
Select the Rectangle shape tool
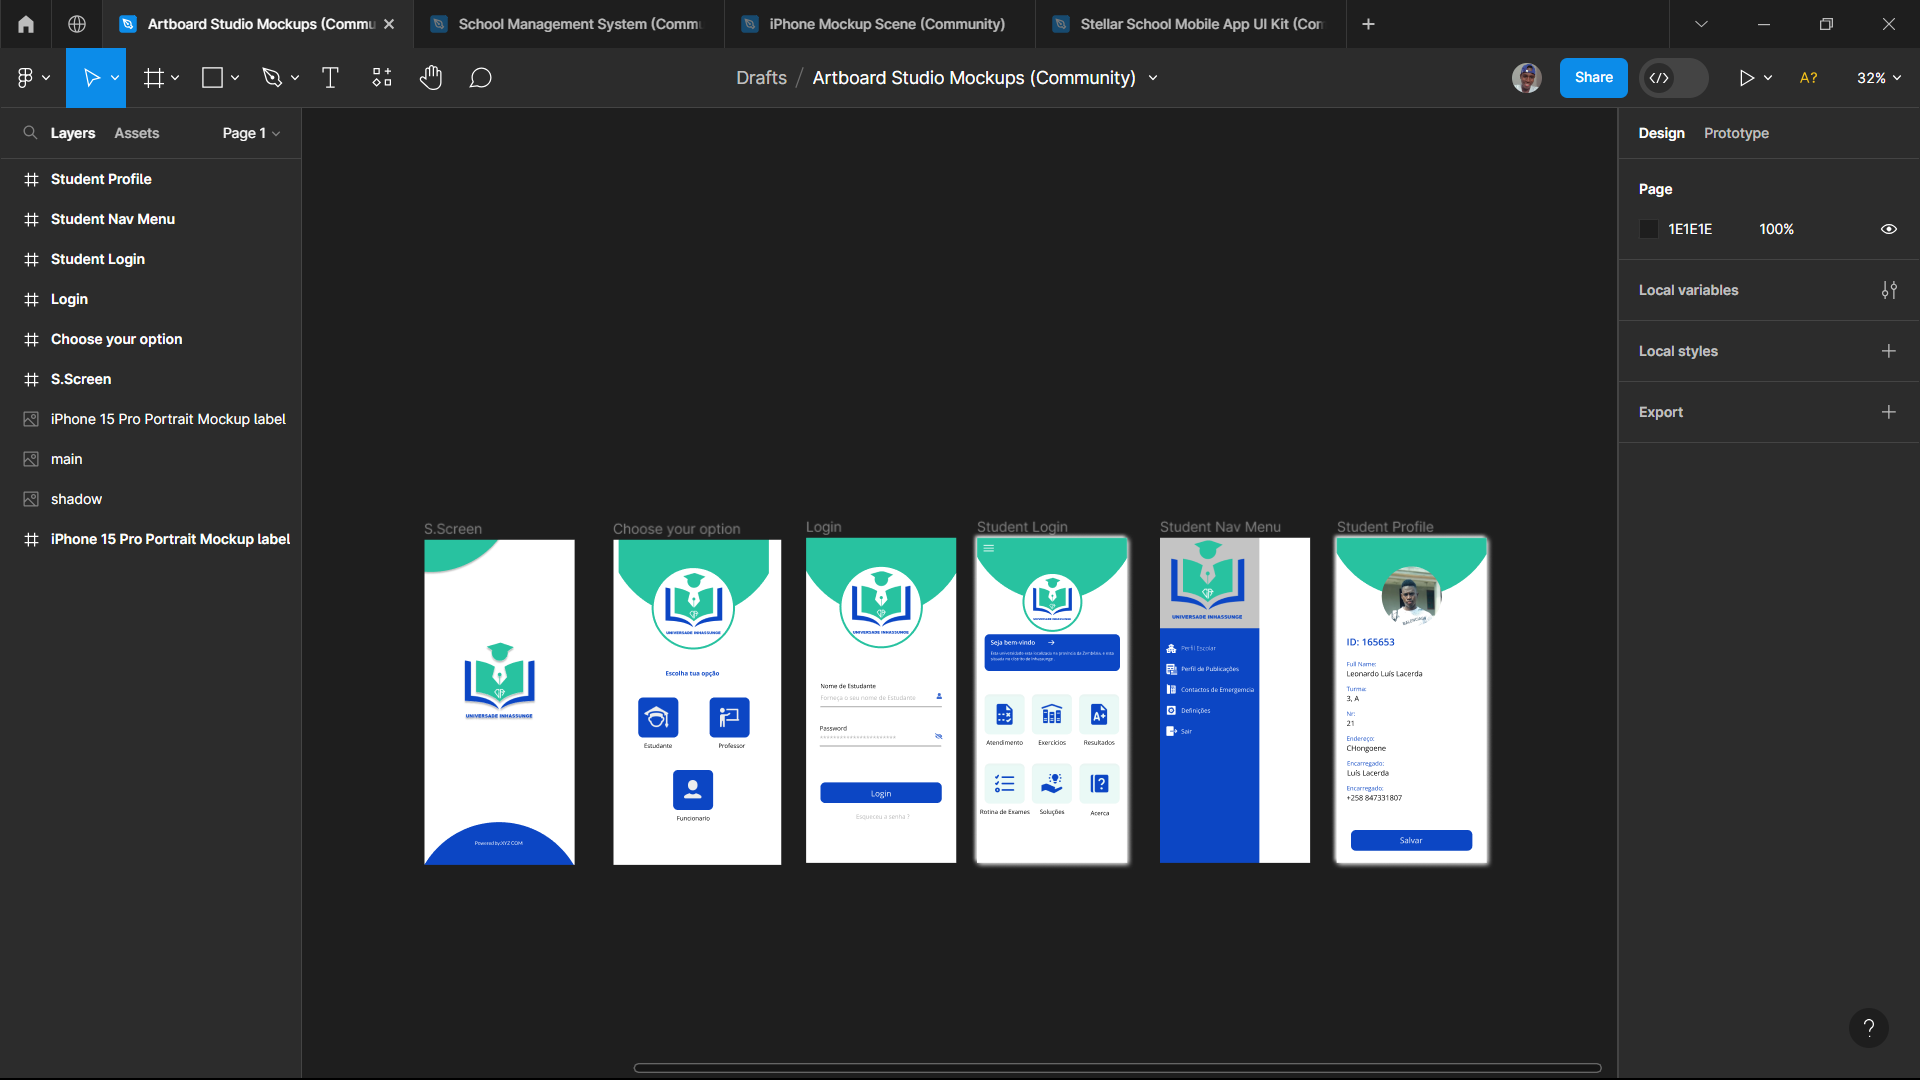coord(212,78)
